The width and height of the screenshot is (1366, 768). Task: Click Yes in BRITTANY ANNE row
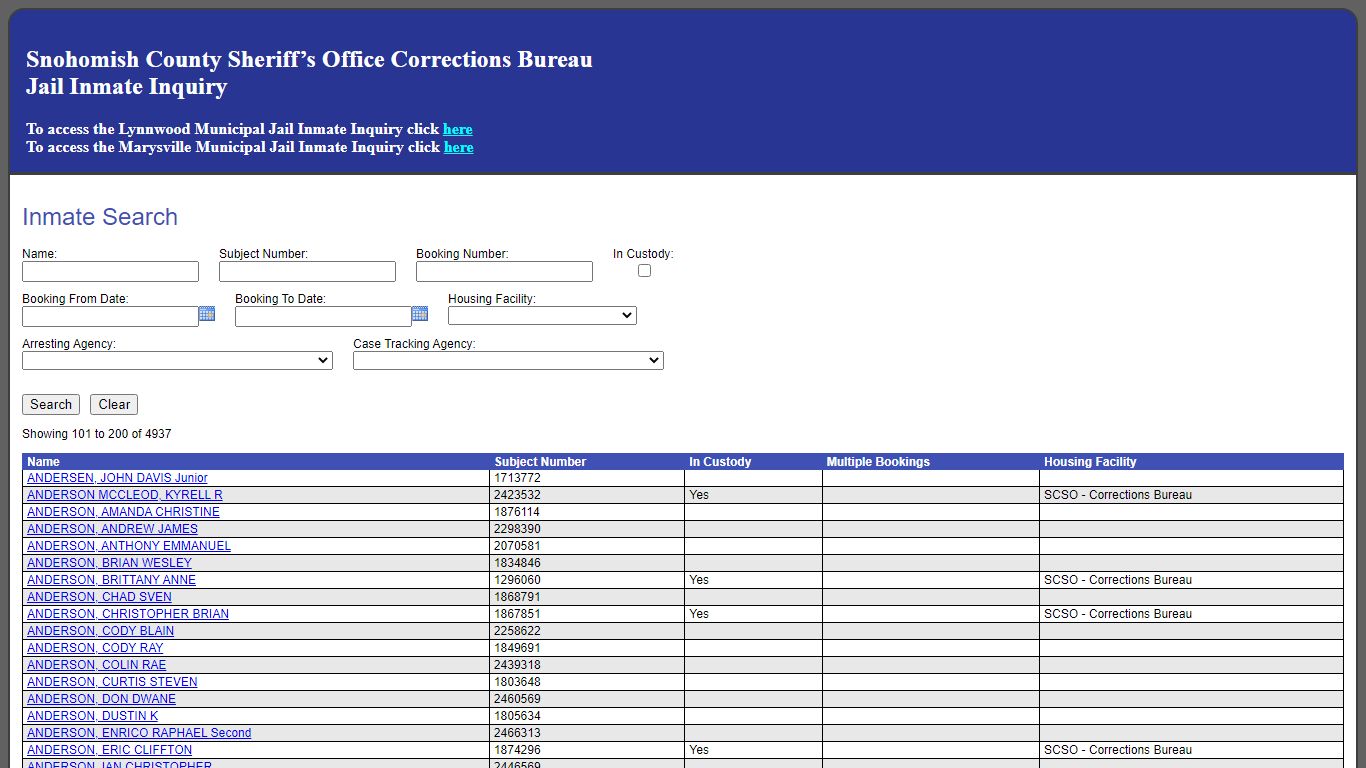pos(699,580)
